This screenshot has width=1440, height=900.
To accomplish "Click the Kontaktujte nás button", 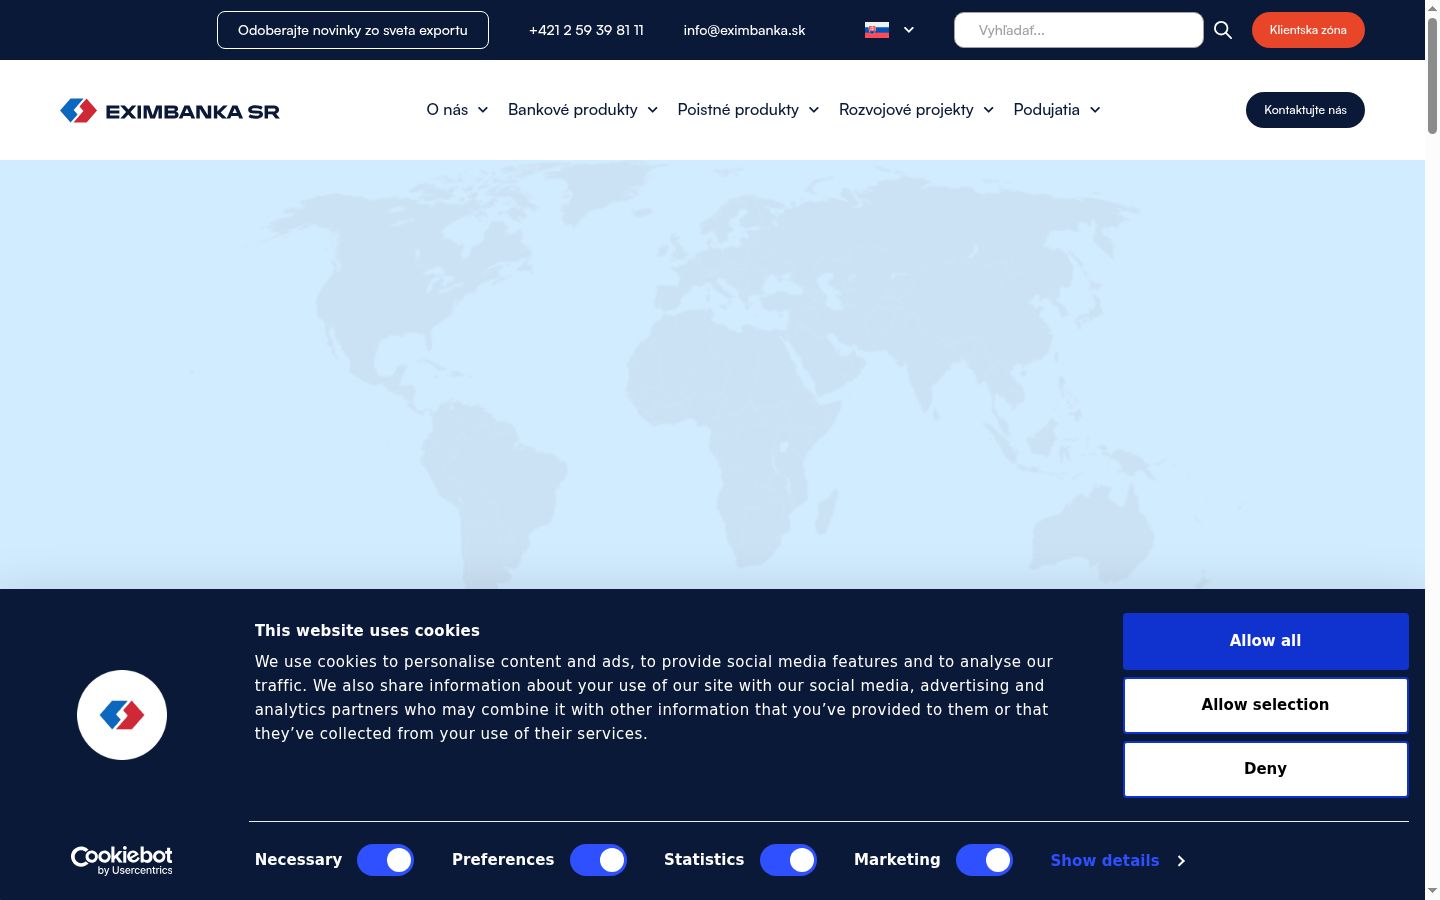I will (x=1305, y=110).
